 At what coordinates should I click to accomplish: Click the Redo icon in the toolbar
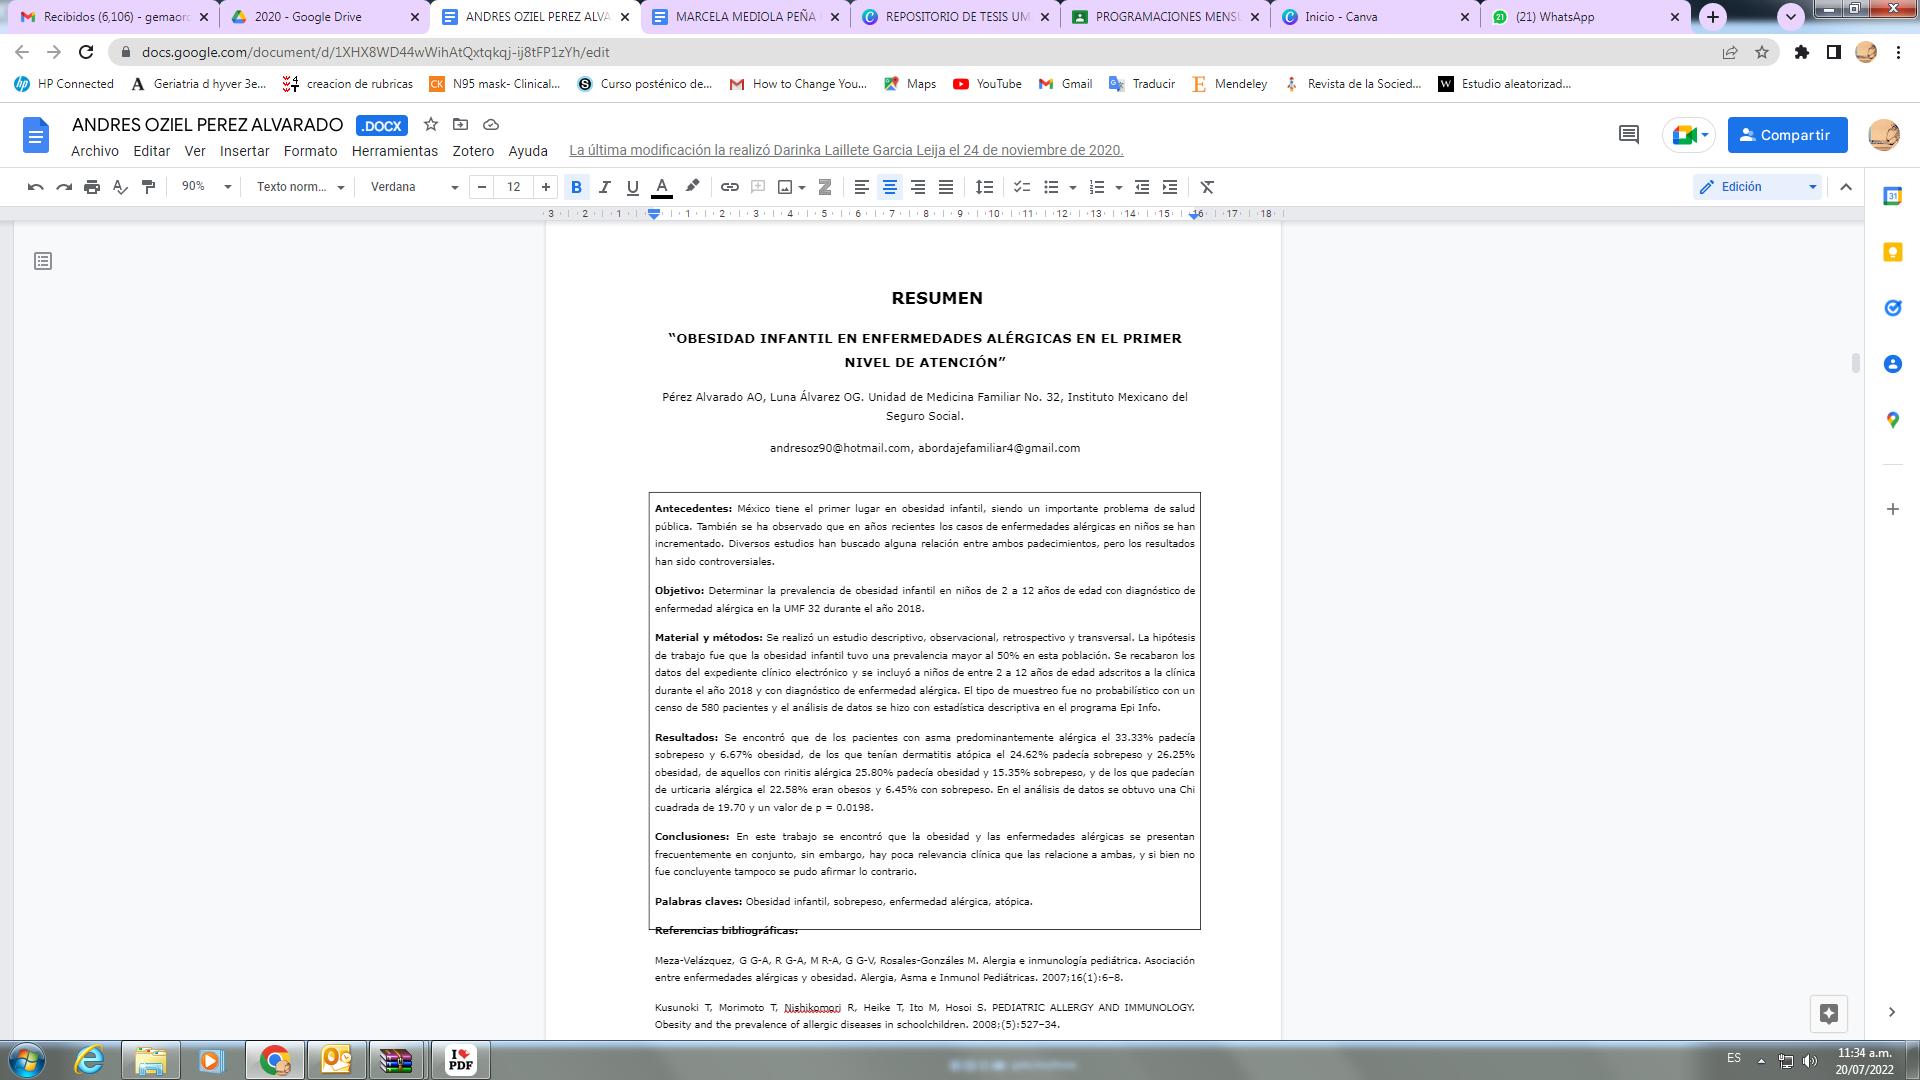(x=64, y=187)
